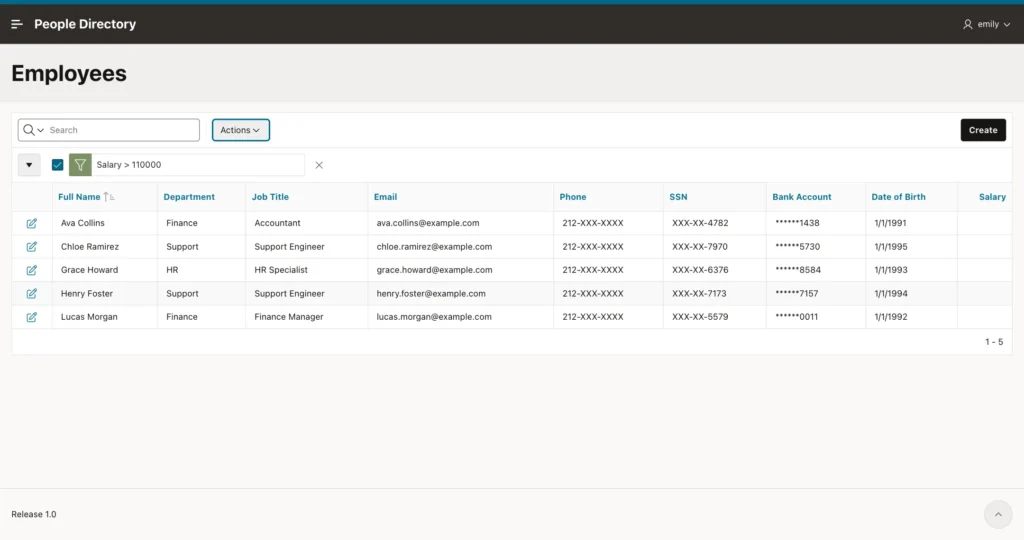Viewport: 1024px width, 540px height.
Task: Click bank account ******8584
Action: click(798, 270)
